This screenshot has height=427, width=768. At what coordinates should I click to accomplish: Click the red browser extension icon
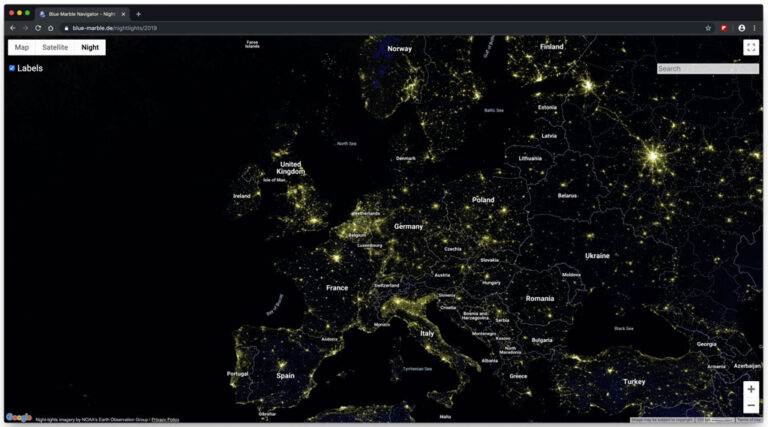[x=724, y=28]
